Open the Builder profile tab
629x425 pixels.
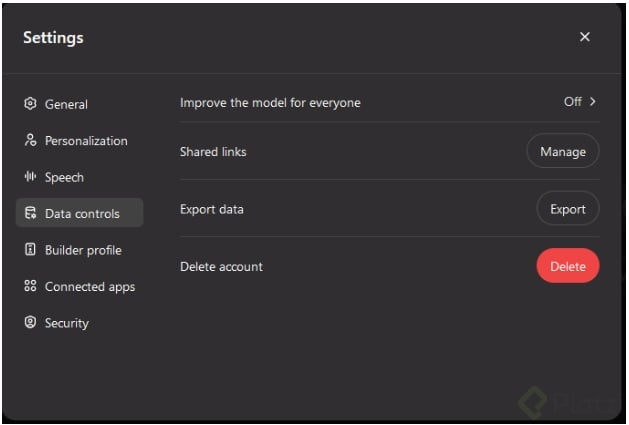(x=79, y=250)
